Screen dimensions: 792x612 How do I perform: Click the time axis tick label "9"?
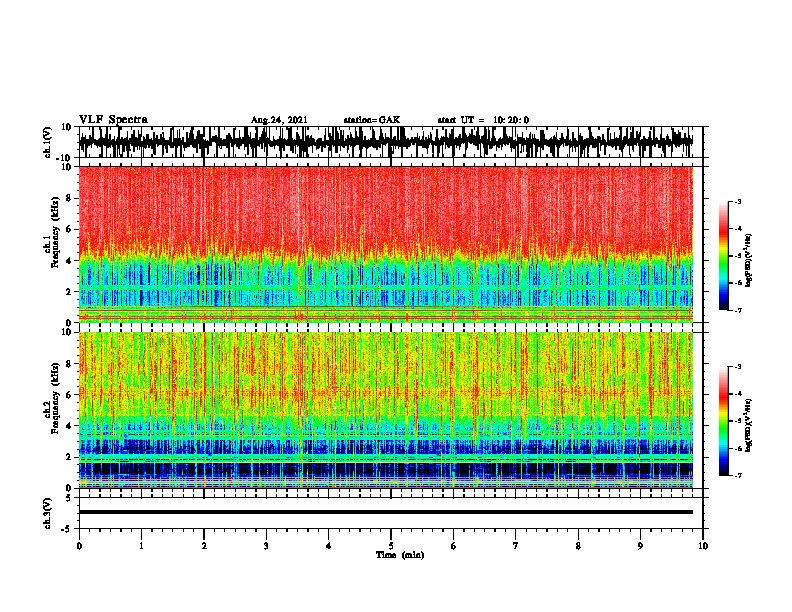tap(640, 546)
